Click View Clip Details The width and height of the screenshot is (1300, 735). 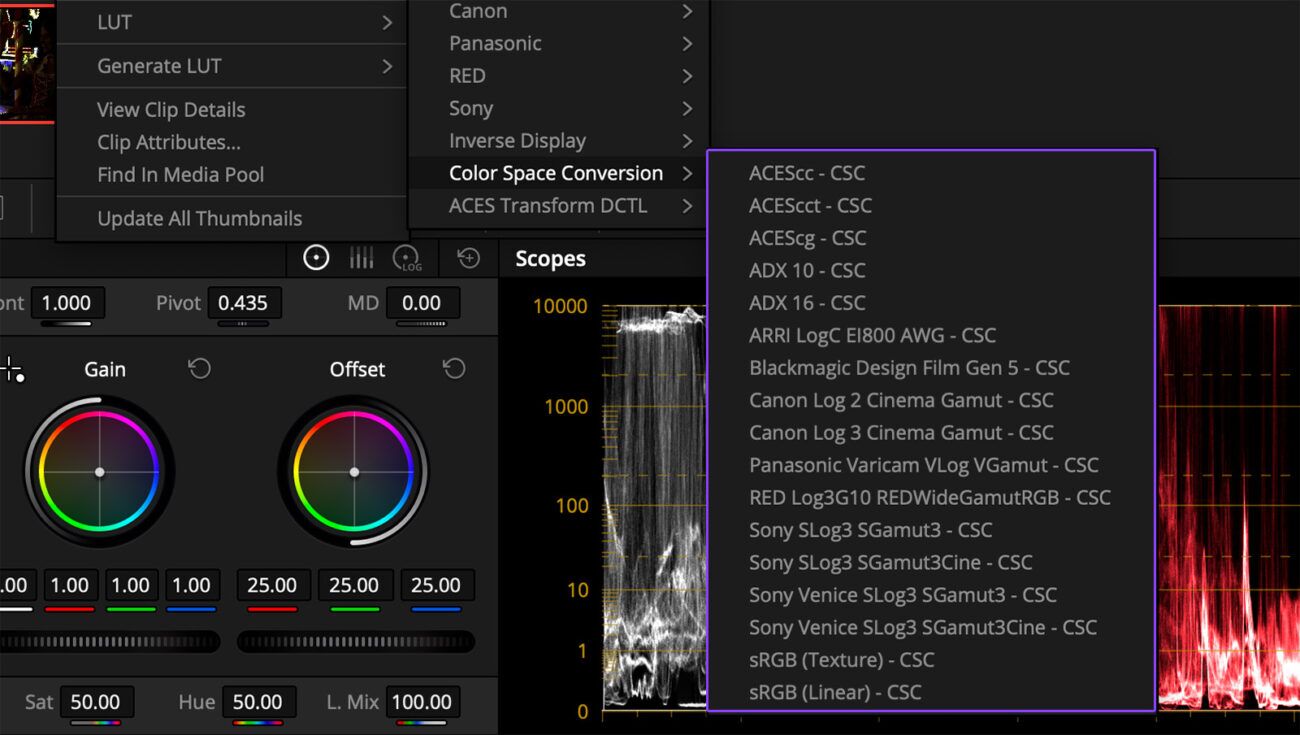[170, 109]
